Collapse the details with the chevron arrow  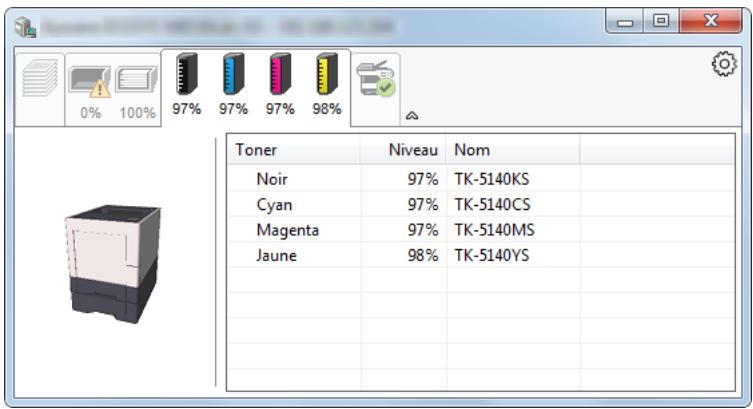point(412,116)
